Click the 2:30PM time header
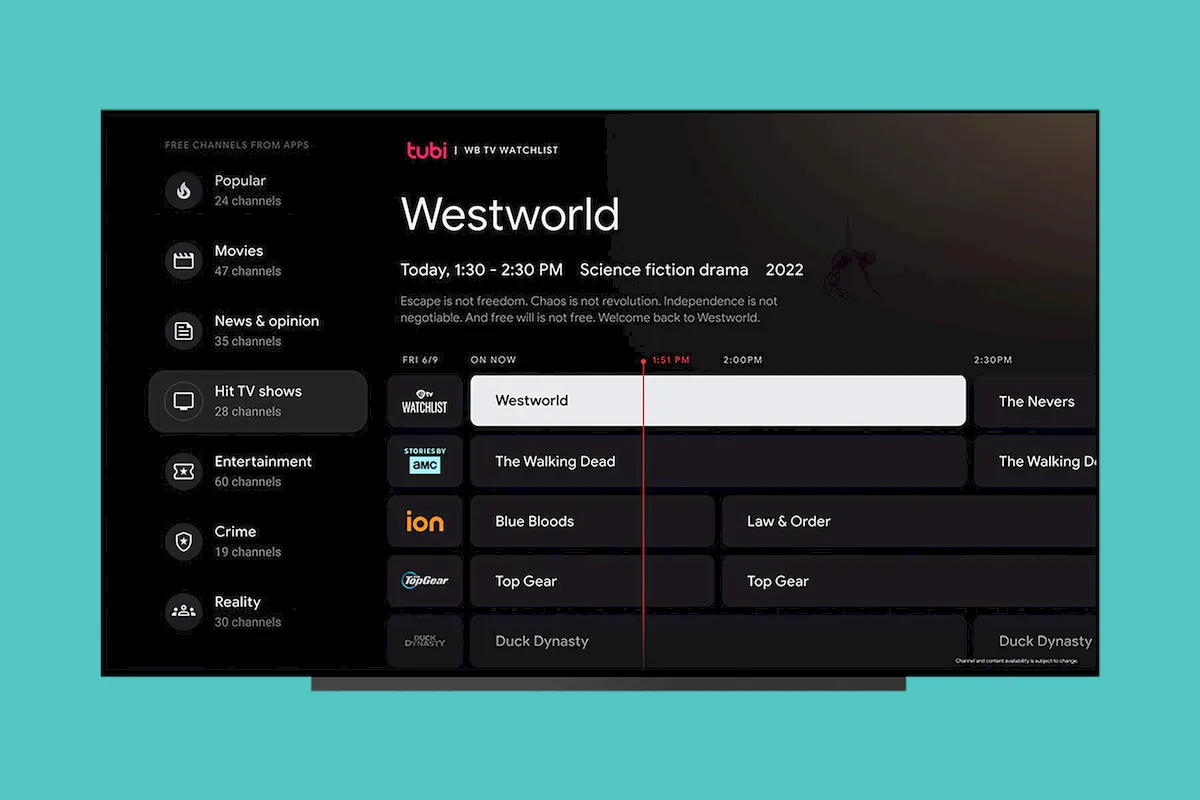 (x=993, y=360)
